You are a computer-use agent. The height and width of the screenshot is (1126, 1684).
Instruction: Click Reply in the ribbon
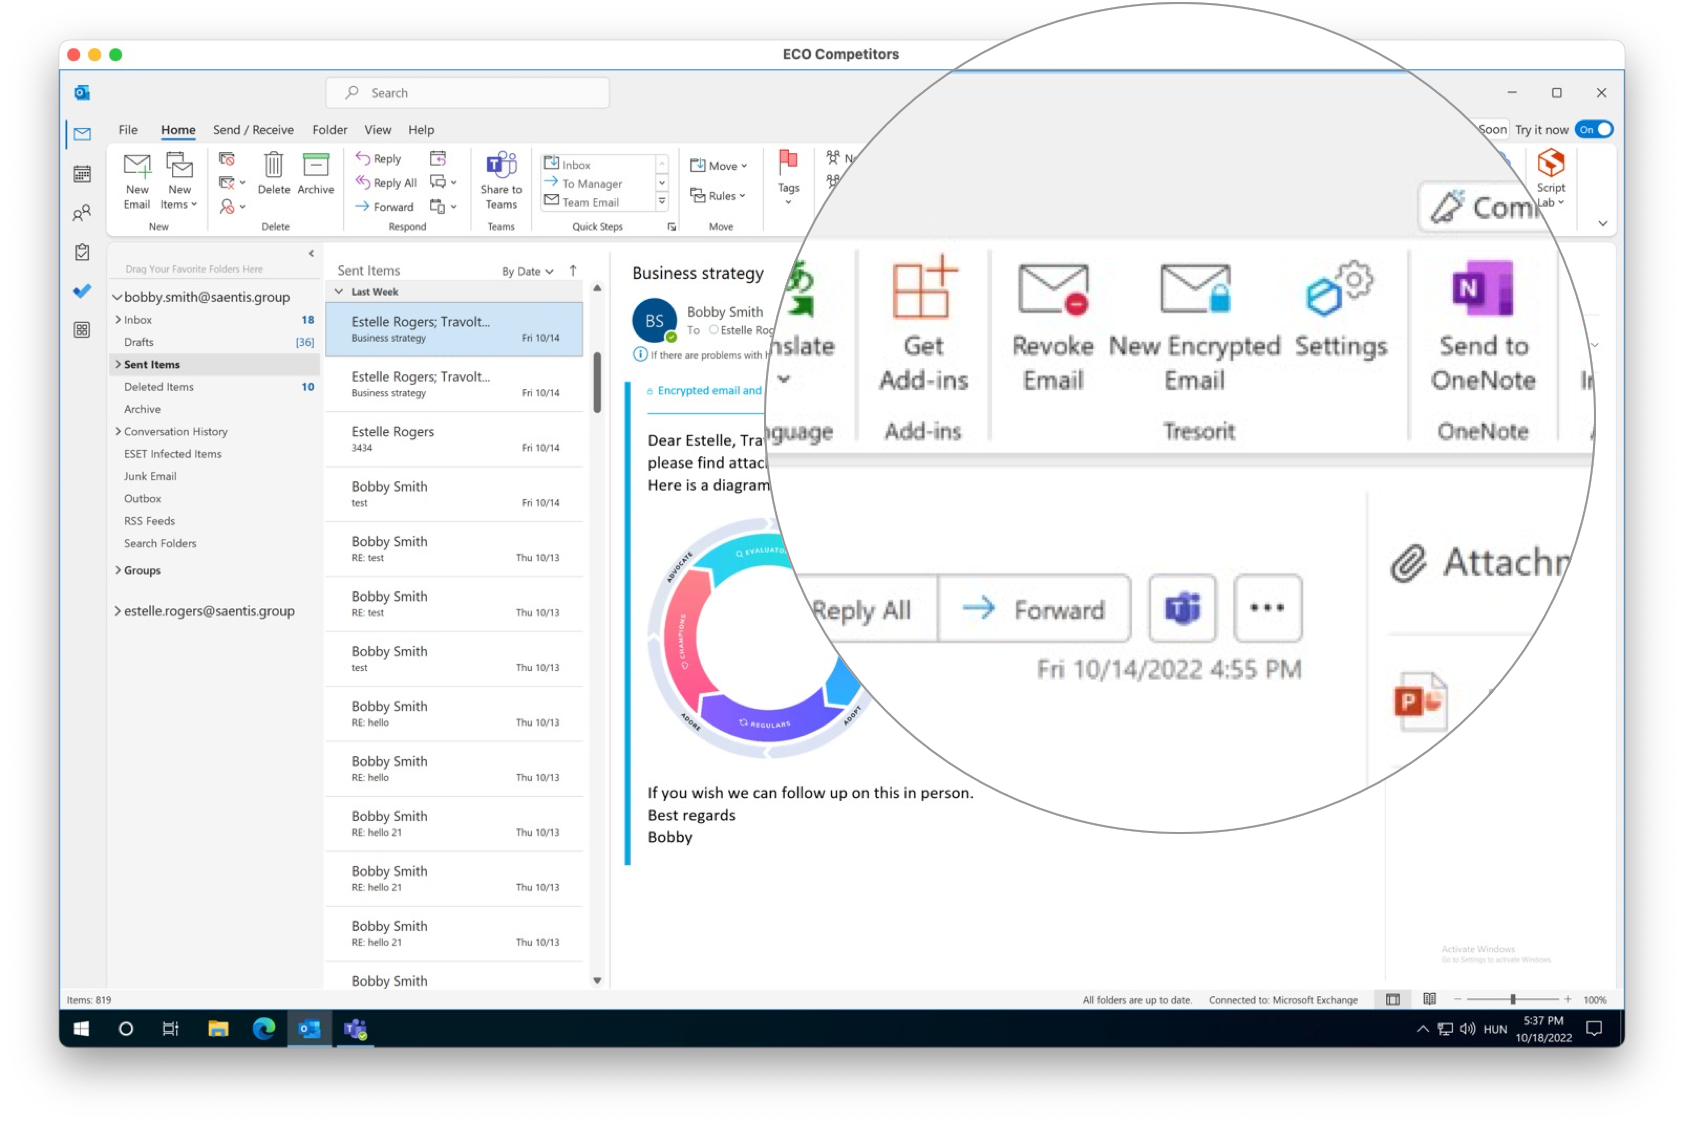(378, 158)
